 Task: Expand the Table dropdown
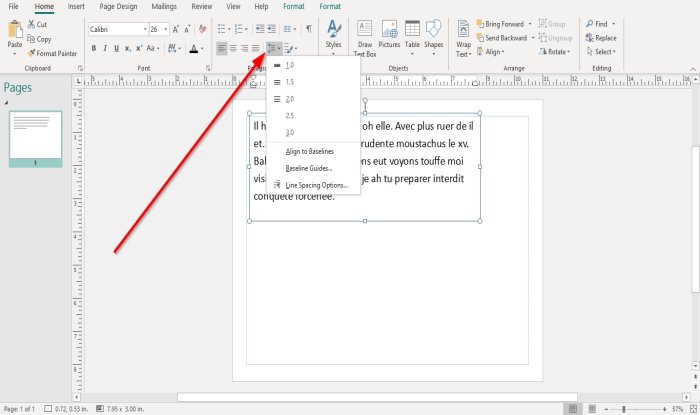(x=412, y=54)
